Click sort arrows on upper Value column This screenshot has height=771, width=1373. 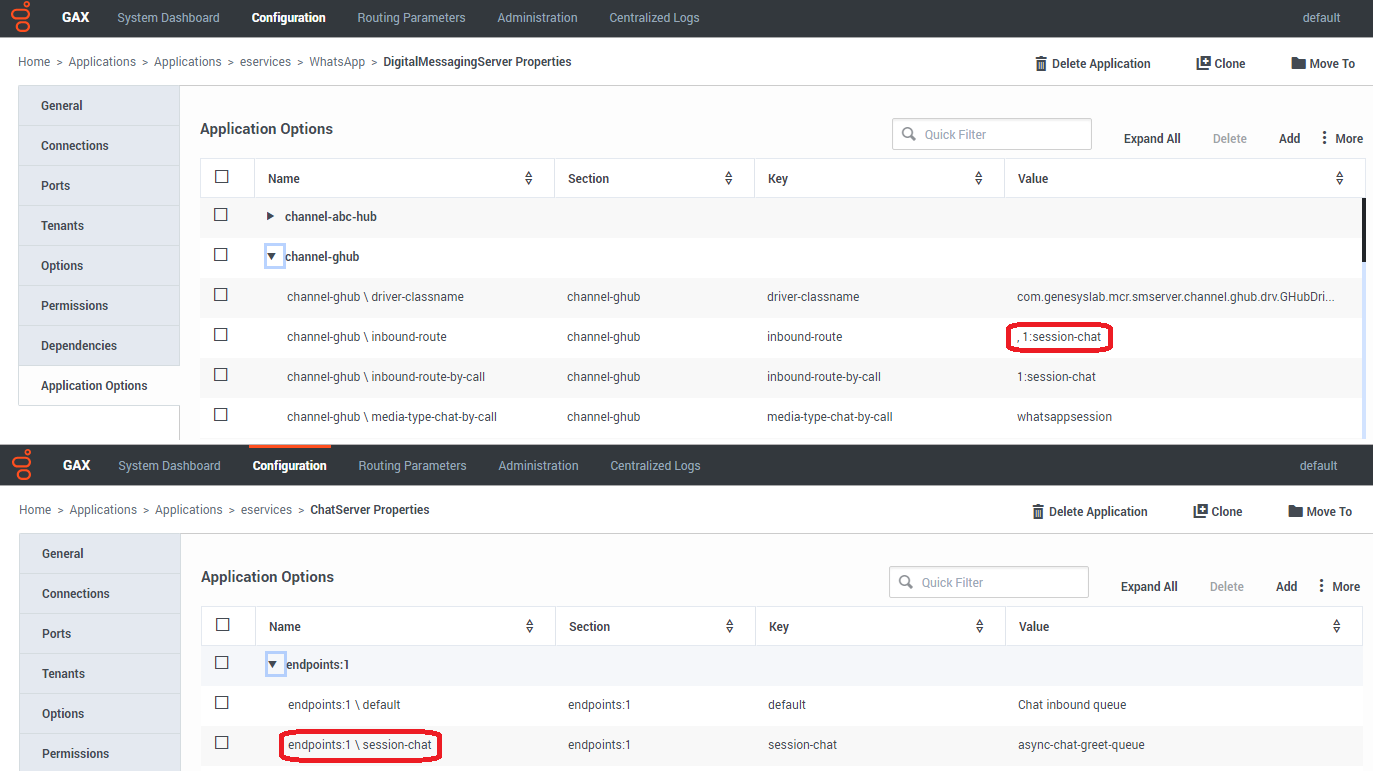1340,178
